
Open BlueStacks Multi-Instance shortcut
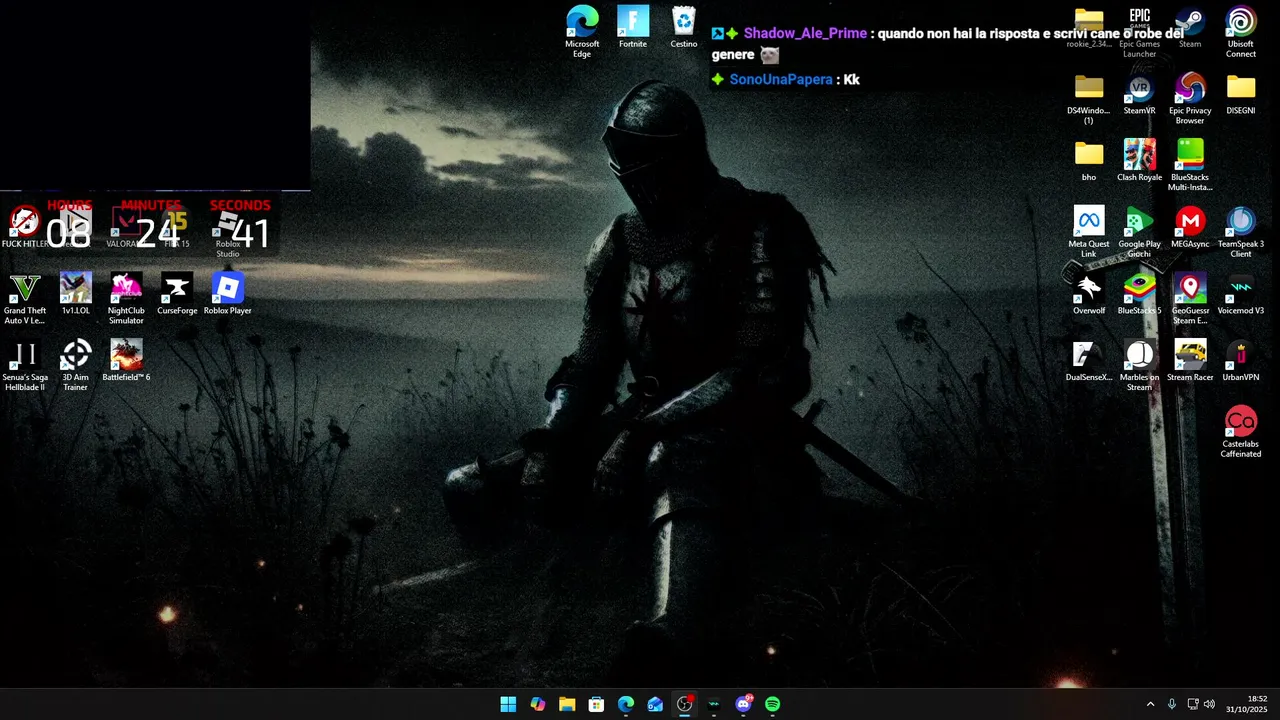point(1190,165)
